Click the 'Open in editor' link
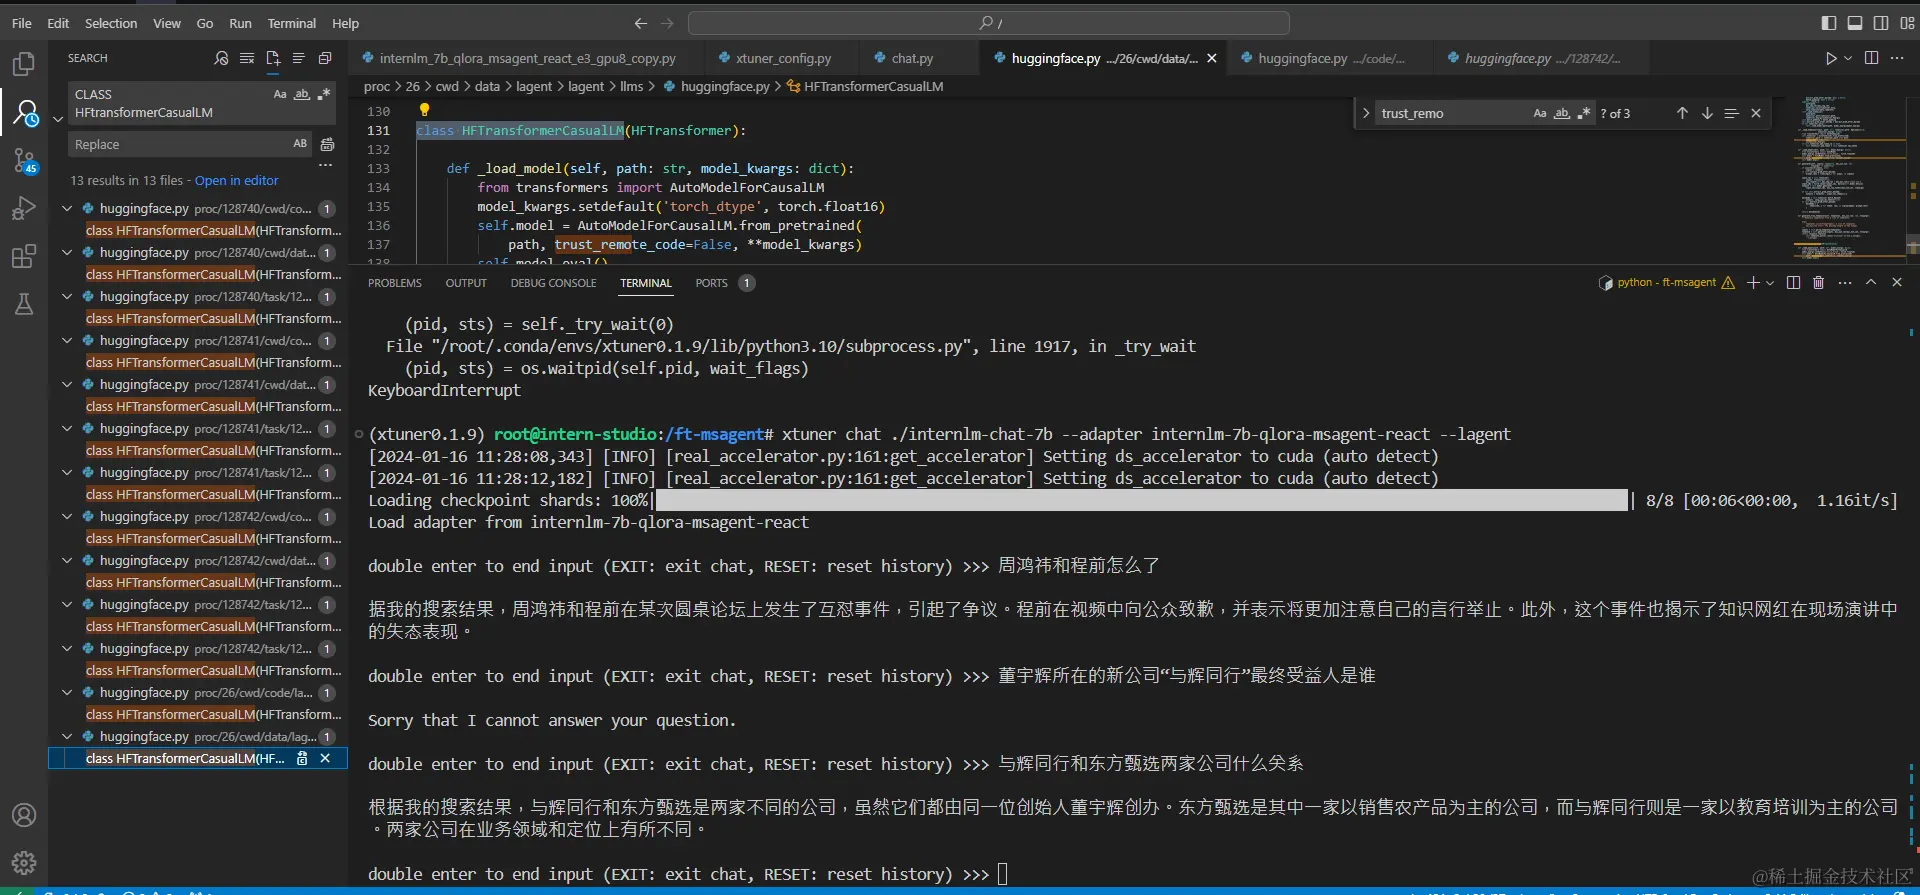 pyautogui.click(x=237, y=181)
